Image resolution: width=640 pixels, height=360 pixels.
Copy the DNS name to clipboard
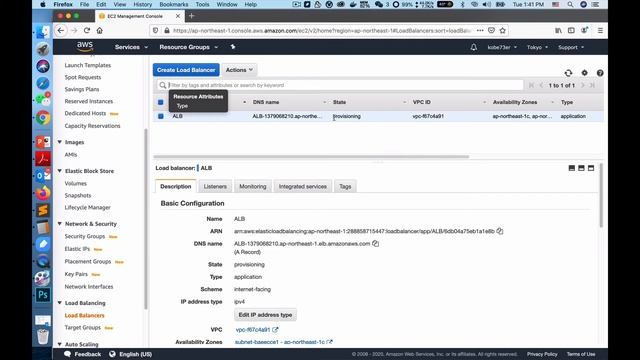pyautogui.click(x=376, y=244)
